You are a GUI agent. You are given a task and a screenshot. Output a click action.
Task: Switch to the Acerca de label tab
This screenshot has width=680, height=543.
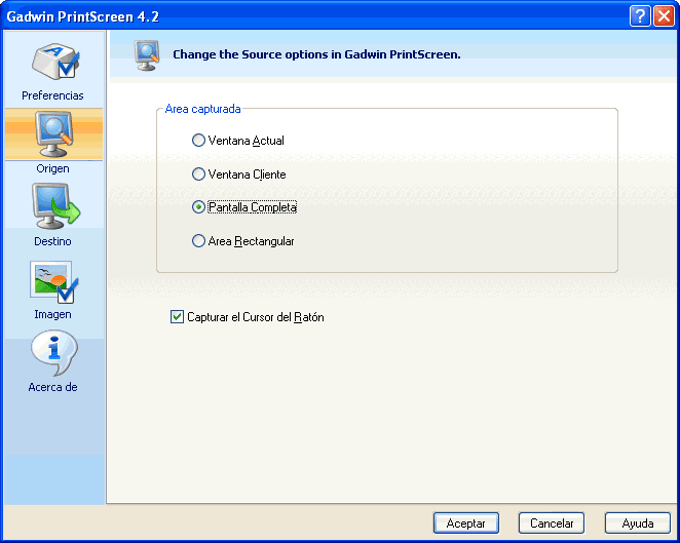pyautogui.click(x=52, y=387)
